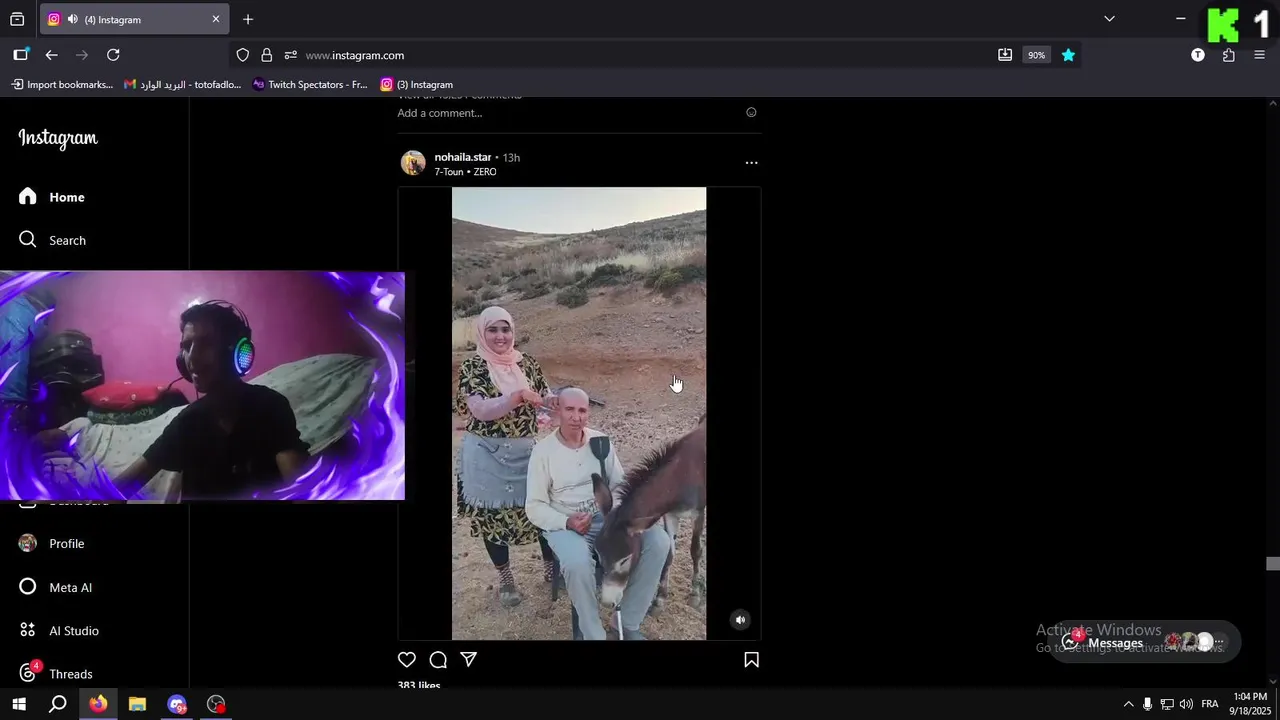Open the browser application hamburger menu
Screen dimensions: 1280x720
(1260, 55)
